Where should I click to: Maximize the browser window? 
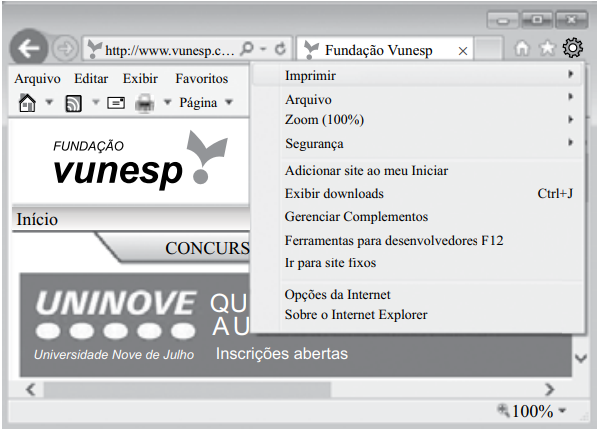[537, 20]
